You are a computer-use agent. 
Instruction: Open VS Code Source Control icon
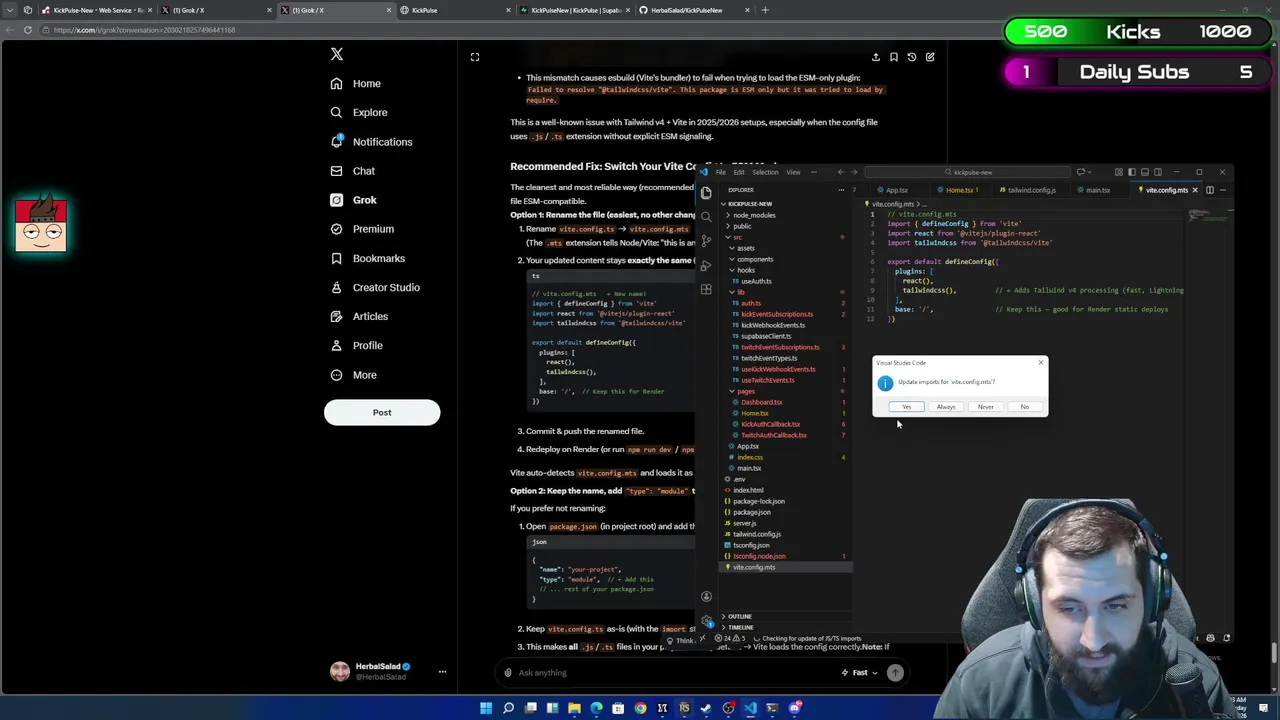tap(706, 240)
